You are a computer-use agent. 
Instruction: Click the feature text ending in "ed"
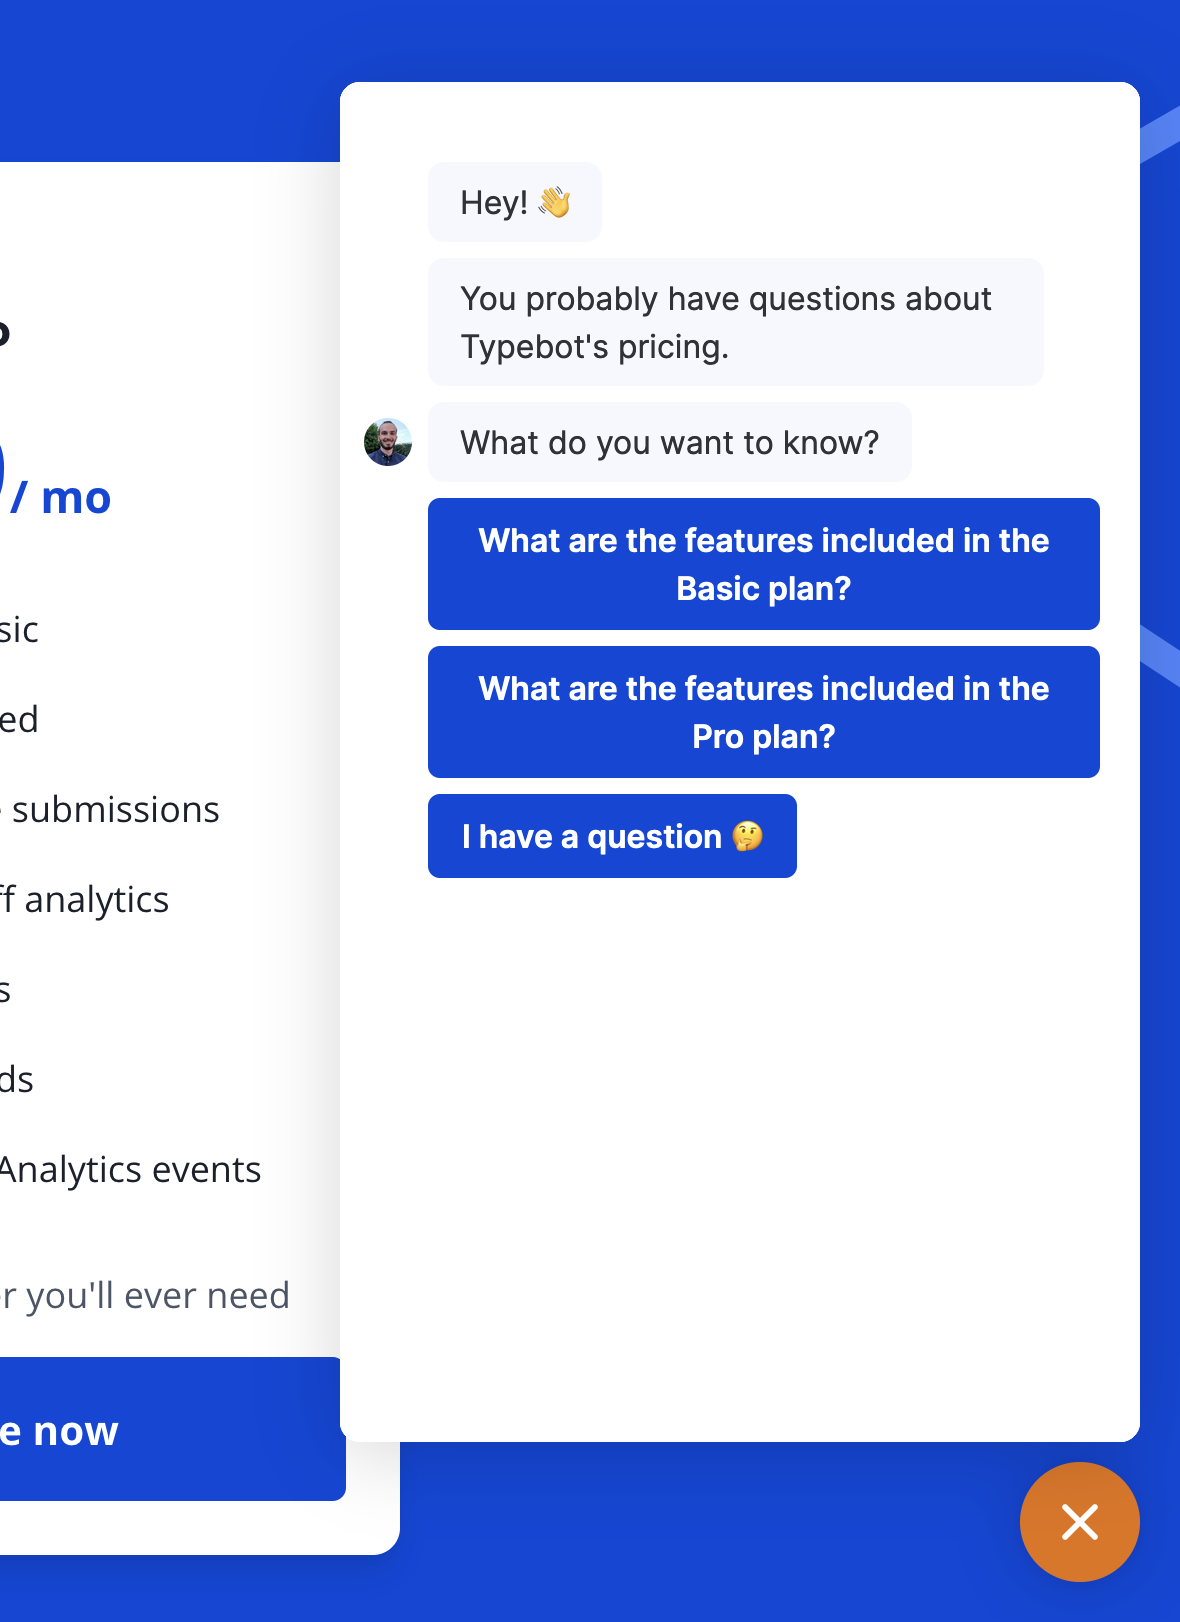tap(18, 719)
